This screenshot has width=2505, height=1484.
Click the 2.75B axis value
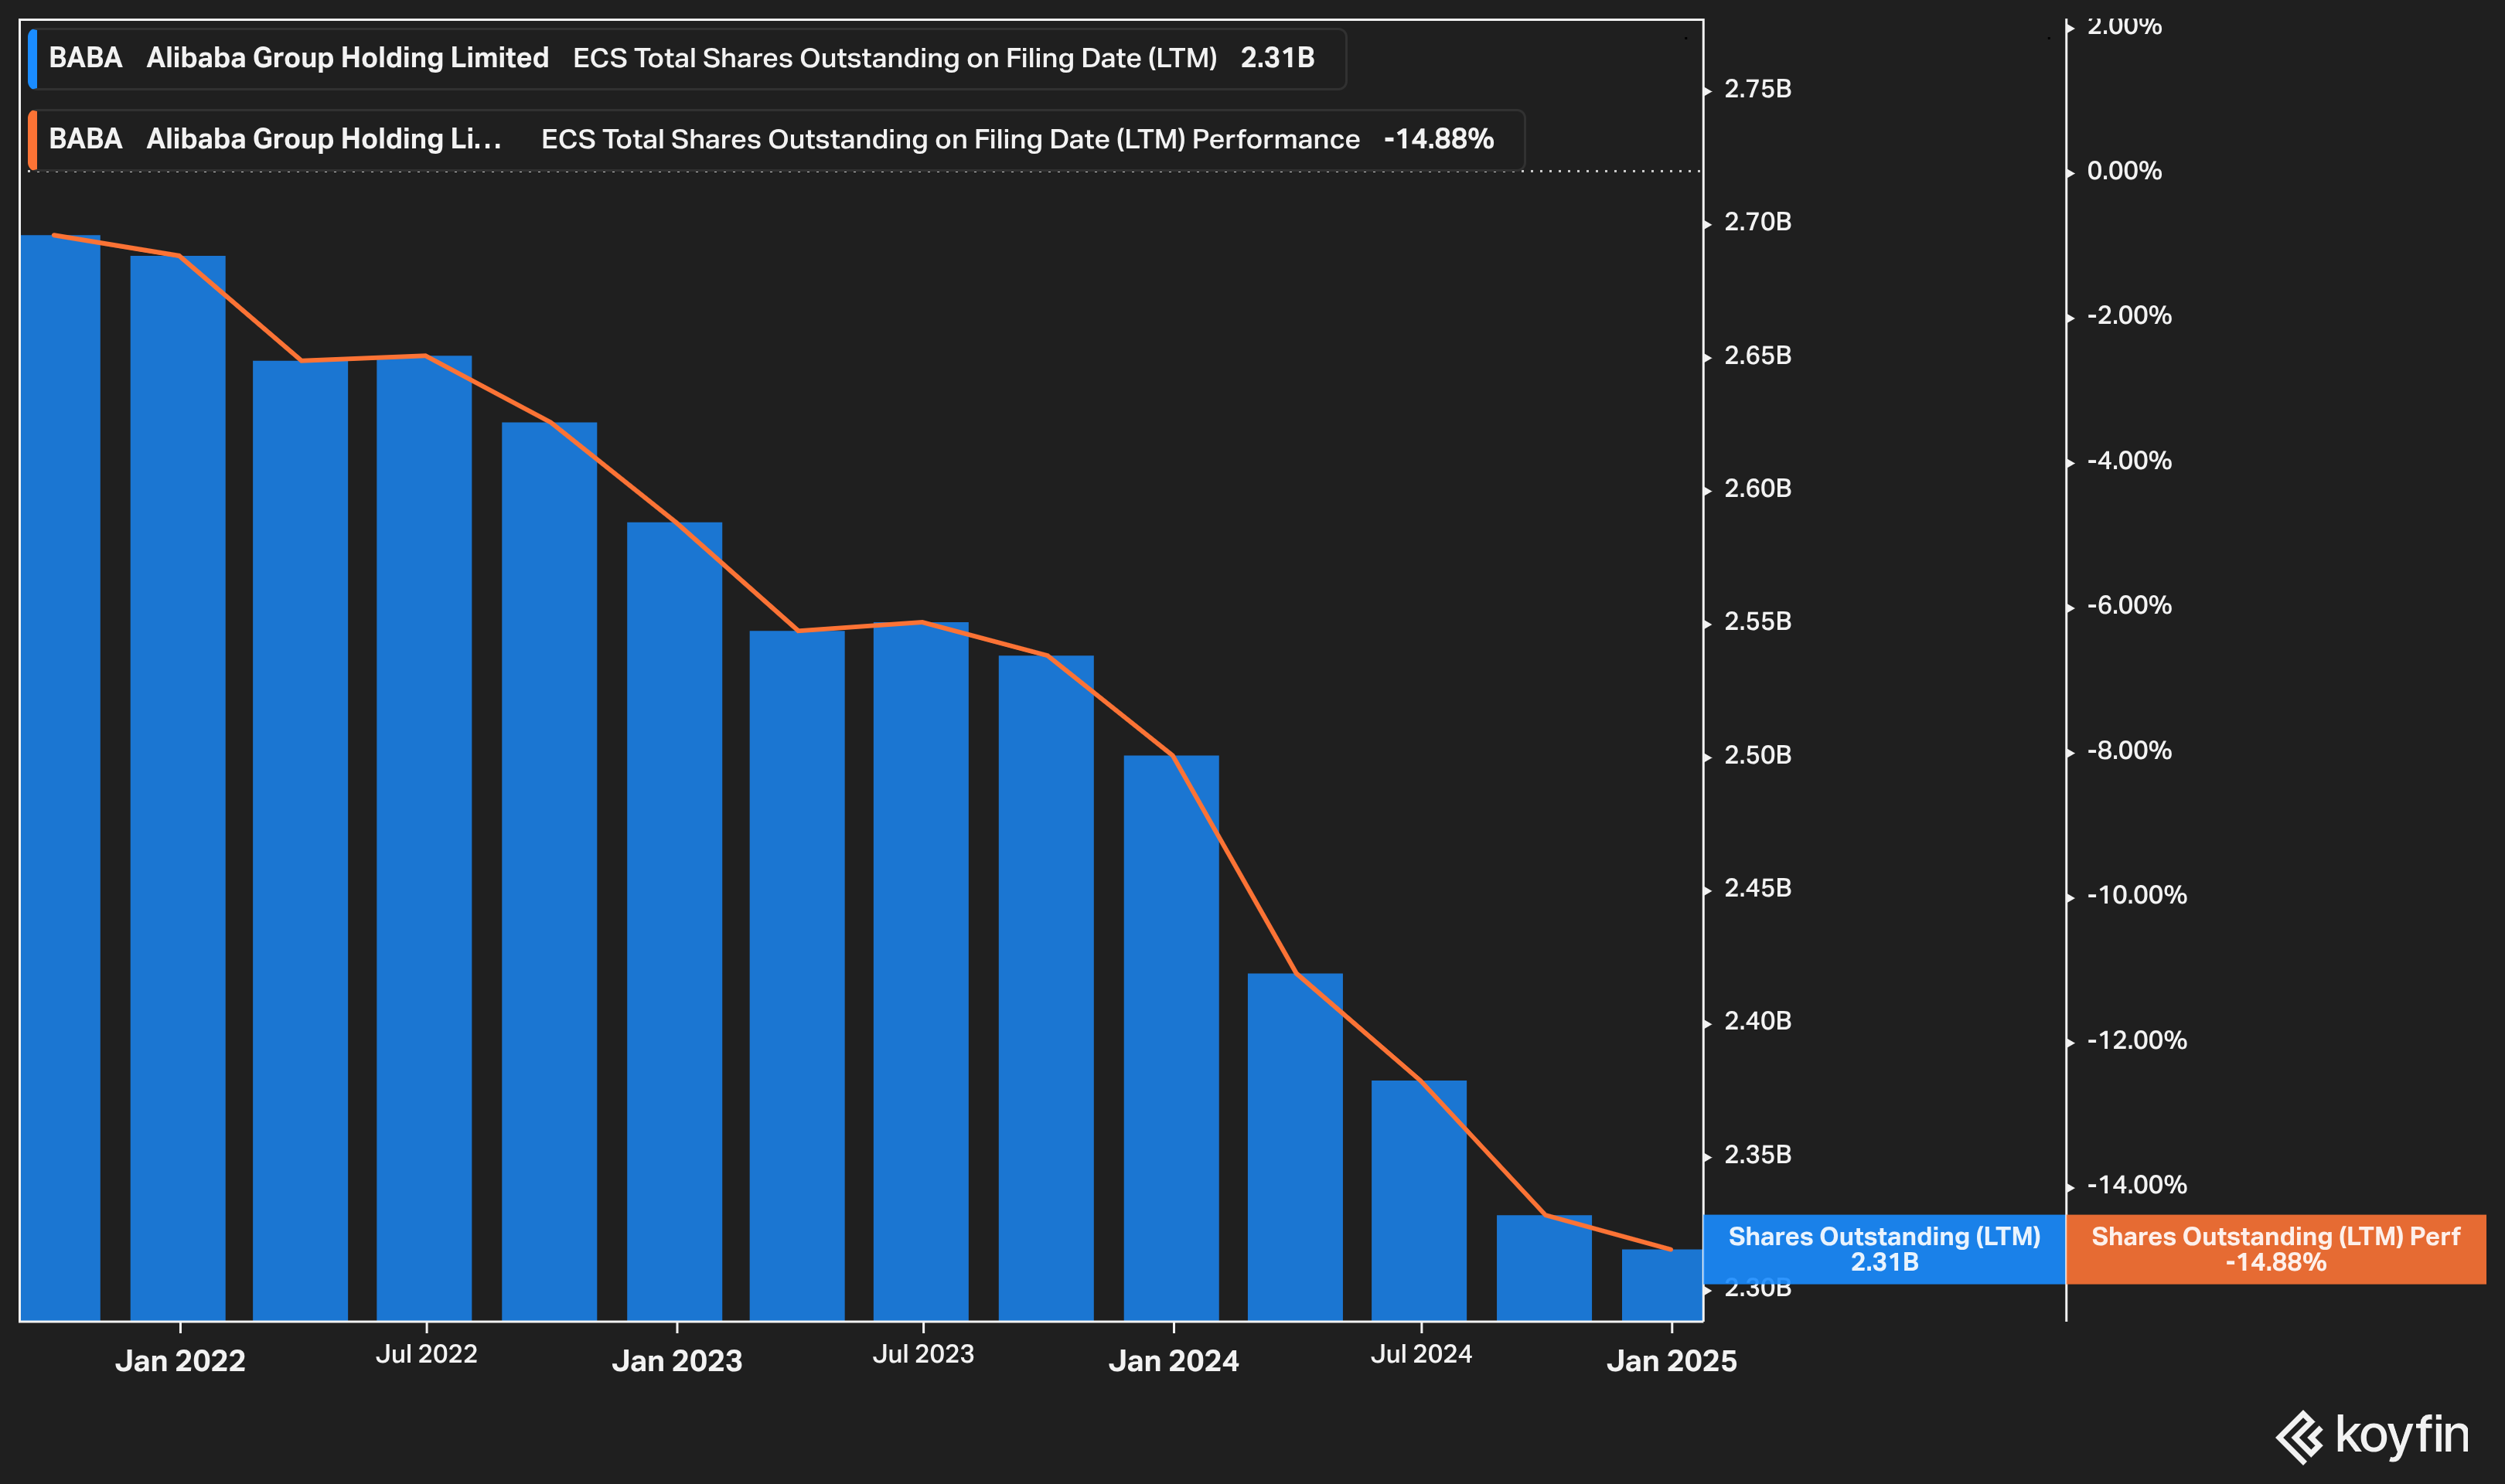tap(1758, 89)
